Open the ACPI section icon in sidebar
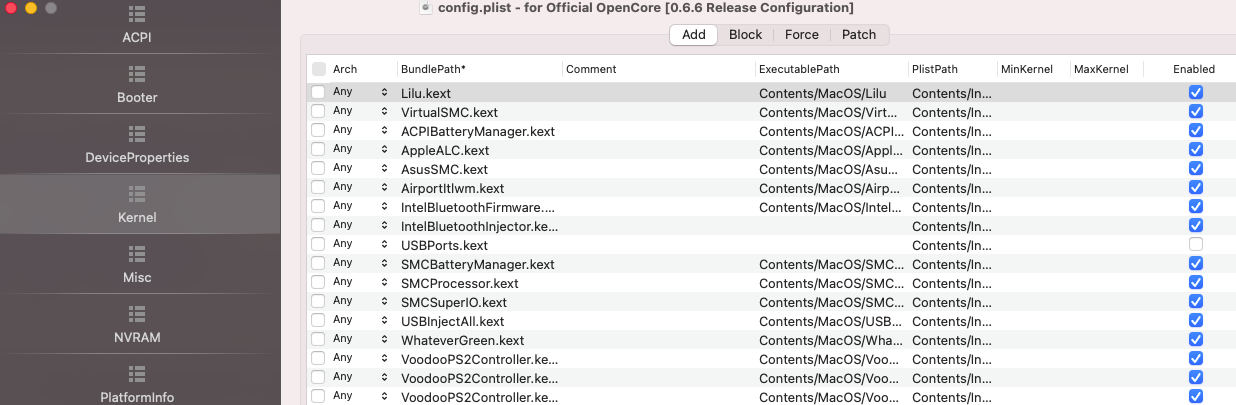 [x=137, y=15]
